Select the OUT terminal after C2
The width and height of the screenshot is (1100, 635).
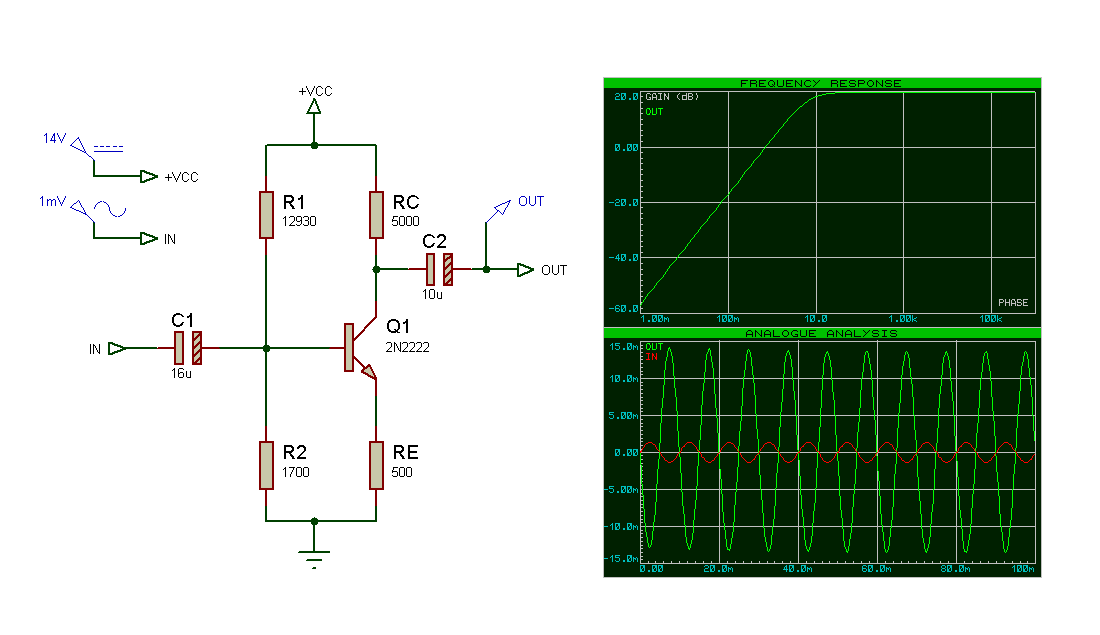click(x=525, y=269)
